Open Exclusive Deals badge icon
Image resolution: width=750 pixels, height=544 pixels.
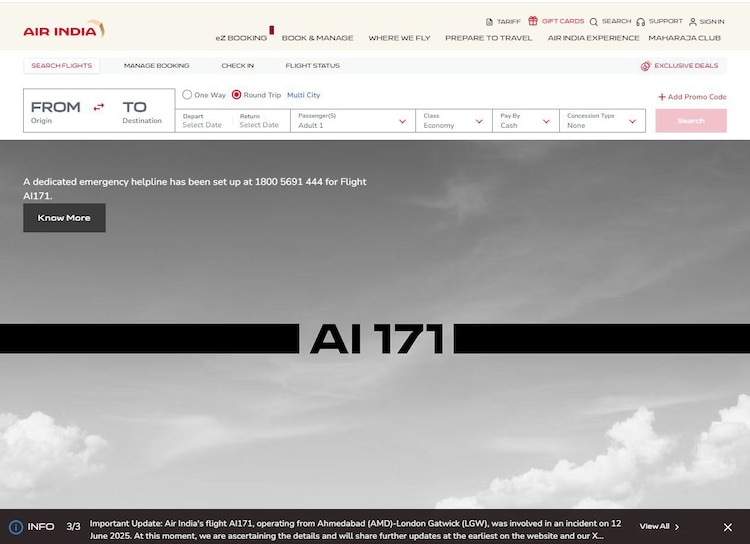pos(645,66)
